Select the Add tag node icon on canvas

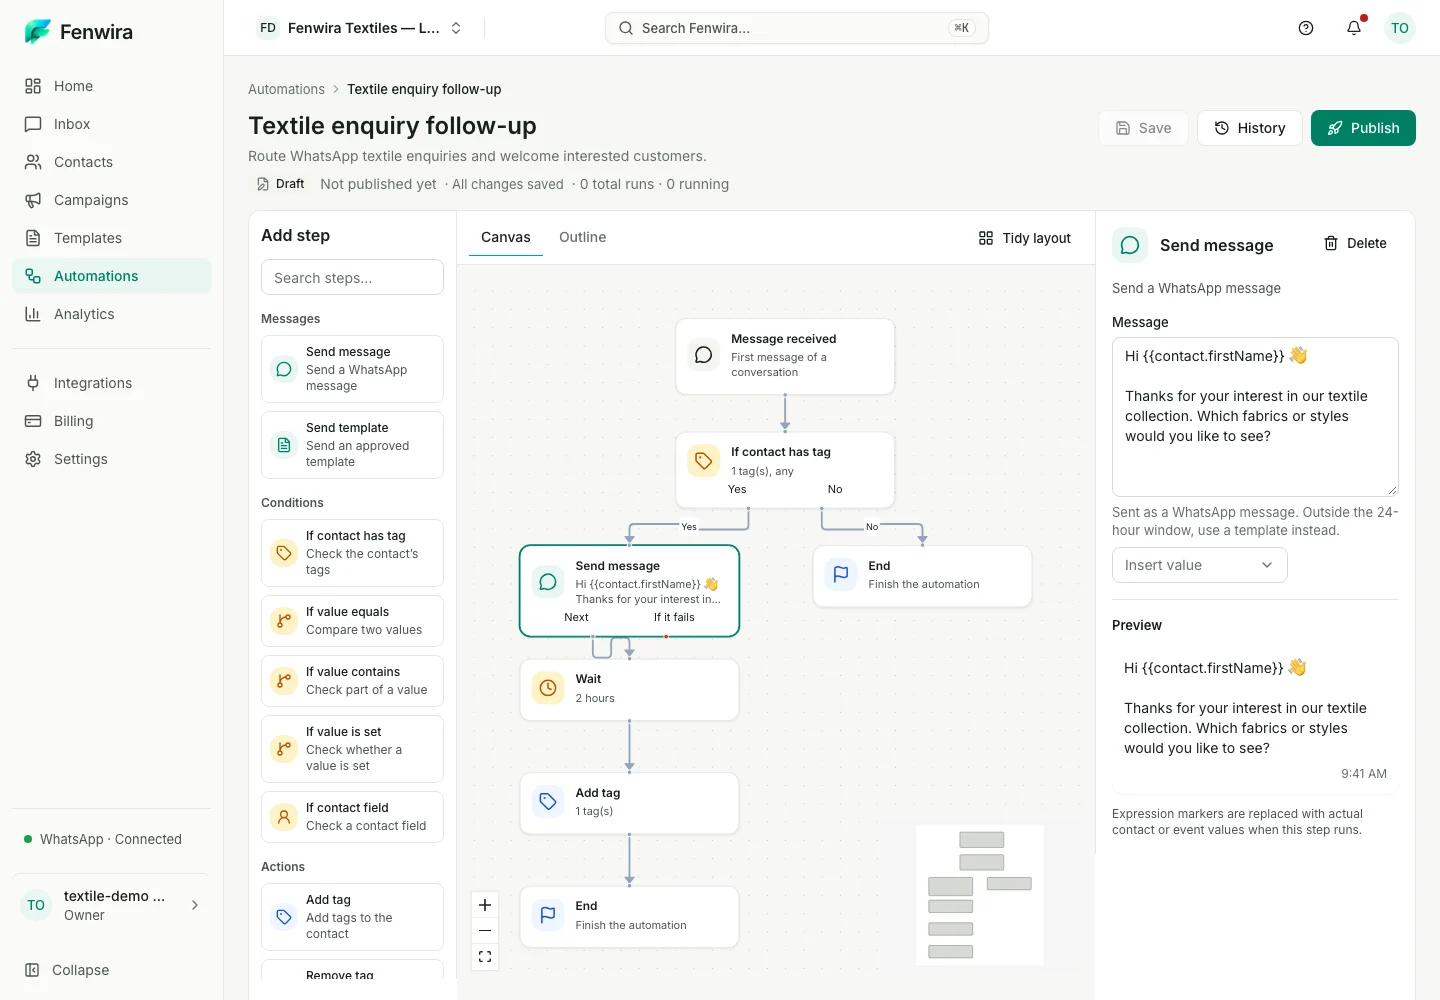pos(548,801)
